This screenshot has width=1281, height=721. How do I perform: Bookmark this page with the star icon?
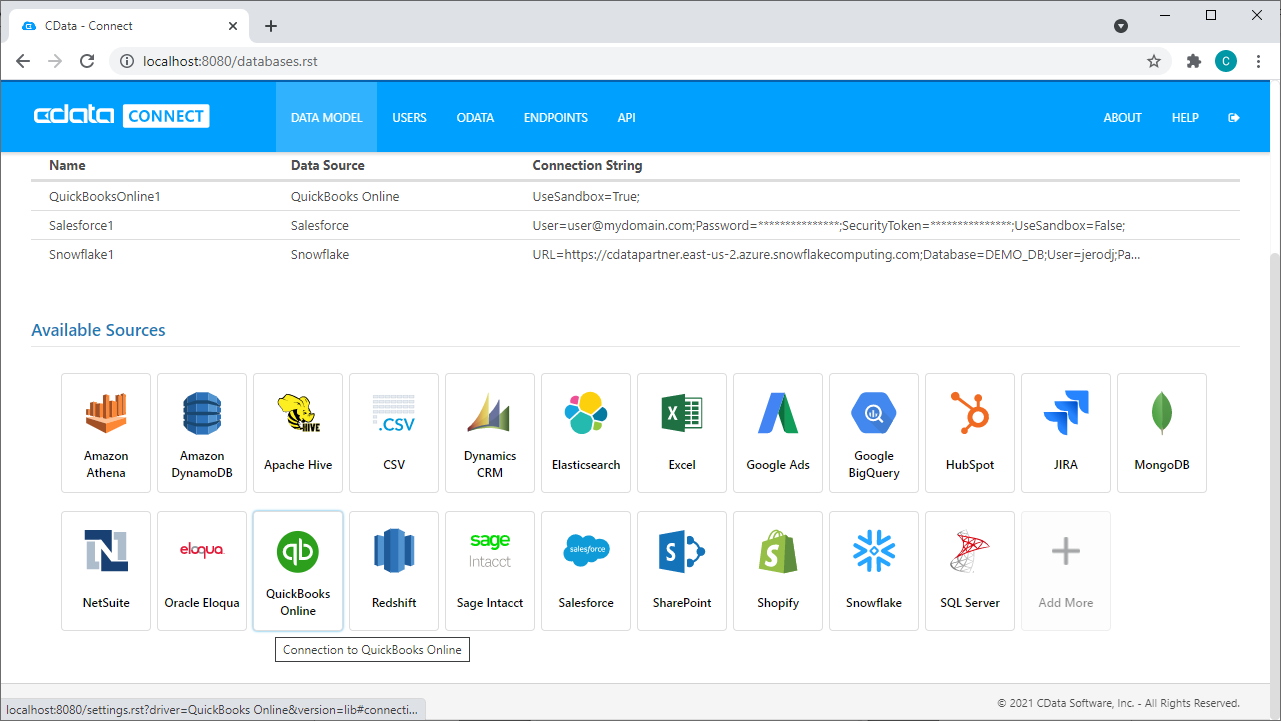[x=1154, y=61]
